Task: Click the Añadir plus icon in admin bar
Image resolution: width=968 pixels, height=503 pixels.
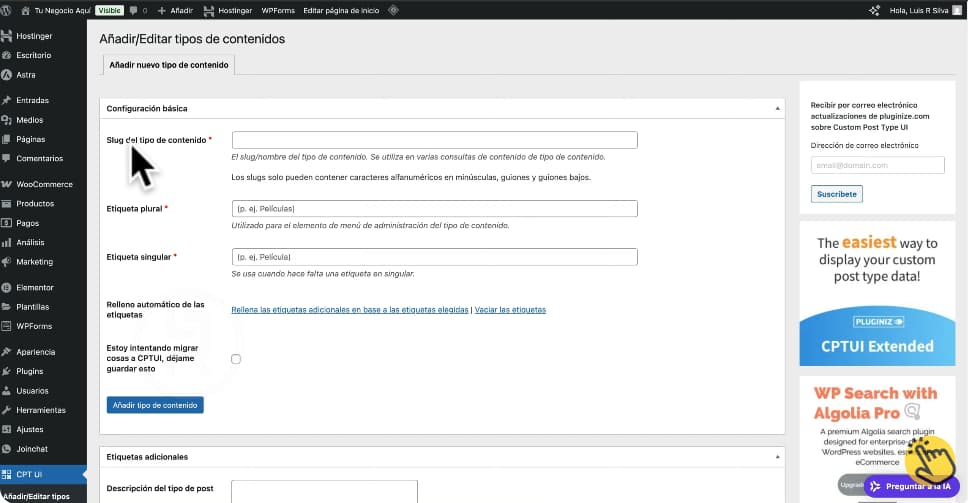Action: [x=162, y=10]
